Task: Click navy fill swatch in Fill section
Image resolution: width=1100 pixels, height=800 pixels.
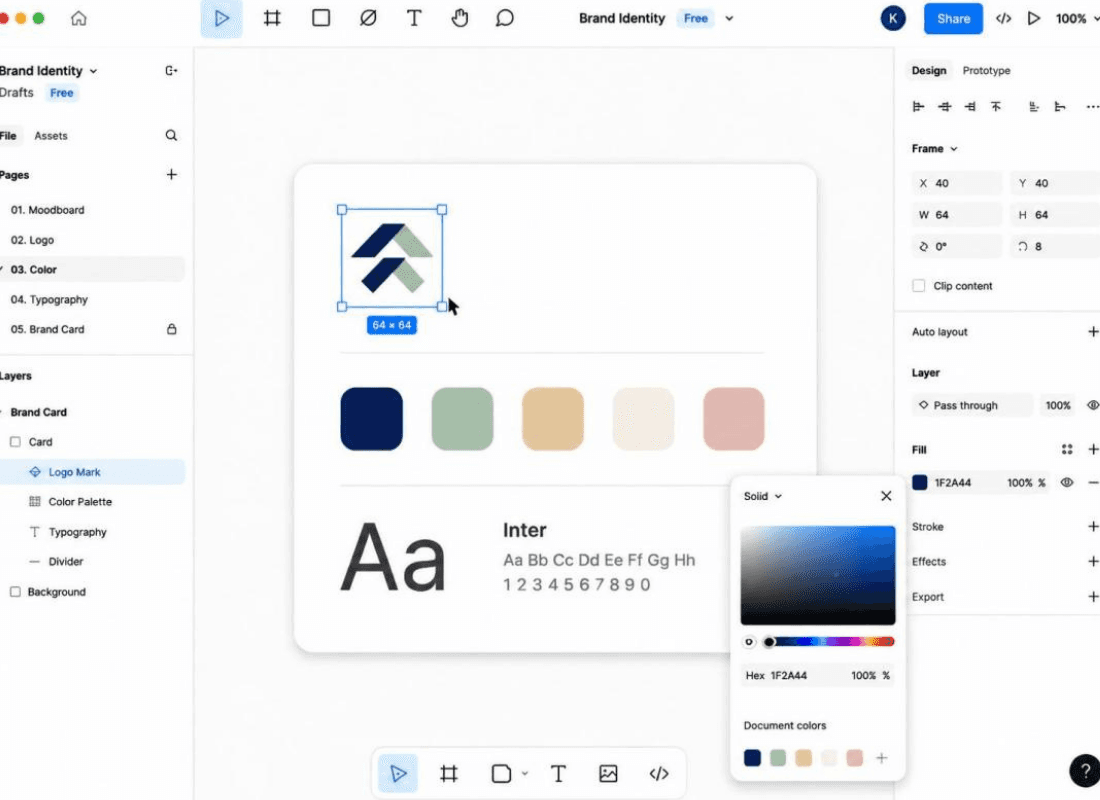Action: 920,483
